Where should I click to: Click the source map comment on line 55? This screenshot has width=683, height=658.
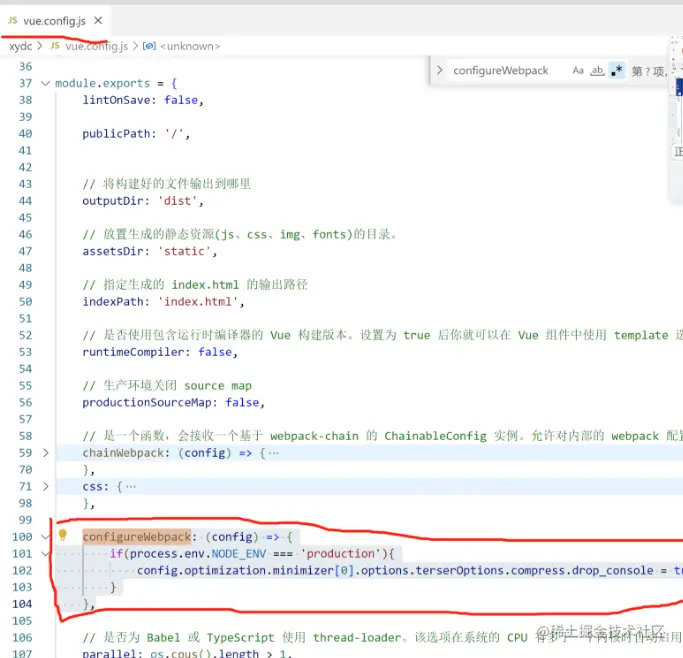tap(167, 386)
